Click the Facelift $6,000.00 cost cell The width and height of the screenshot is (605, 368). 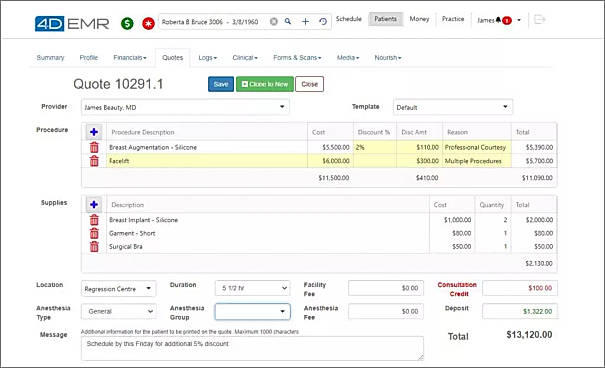tap(331, 161)
